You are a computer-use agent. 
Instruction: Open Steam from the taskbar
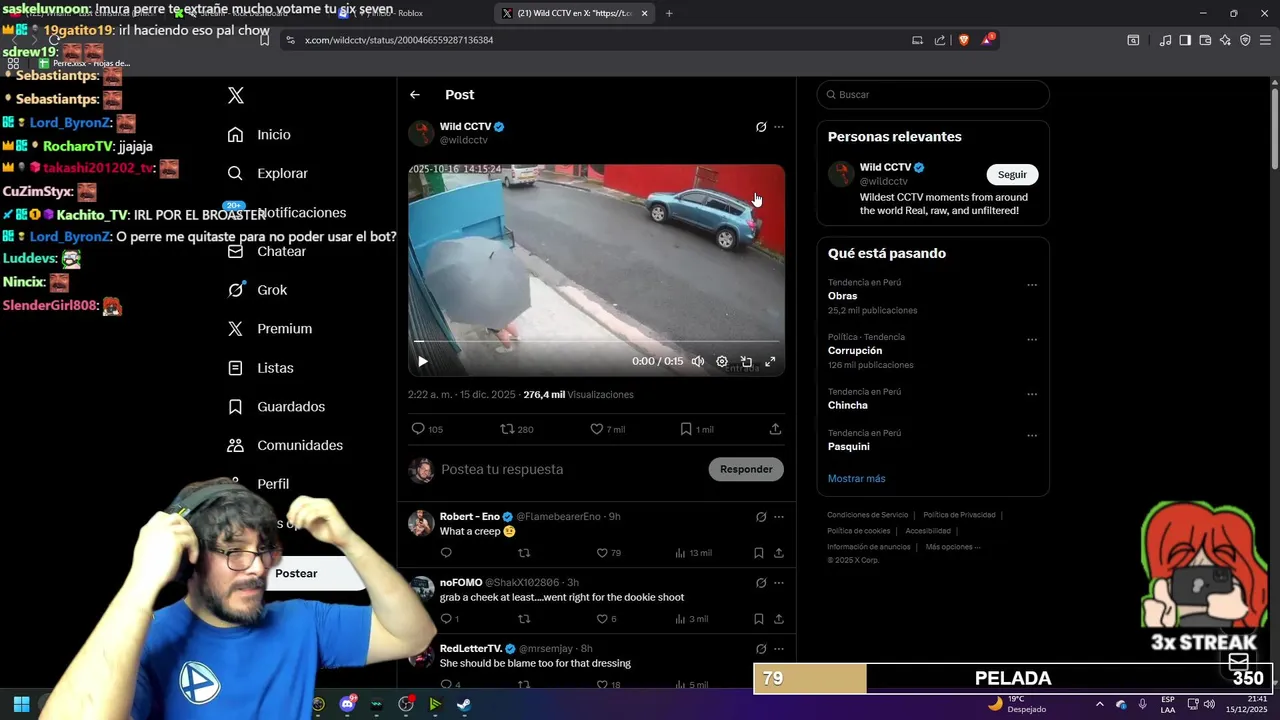(464, 704)
